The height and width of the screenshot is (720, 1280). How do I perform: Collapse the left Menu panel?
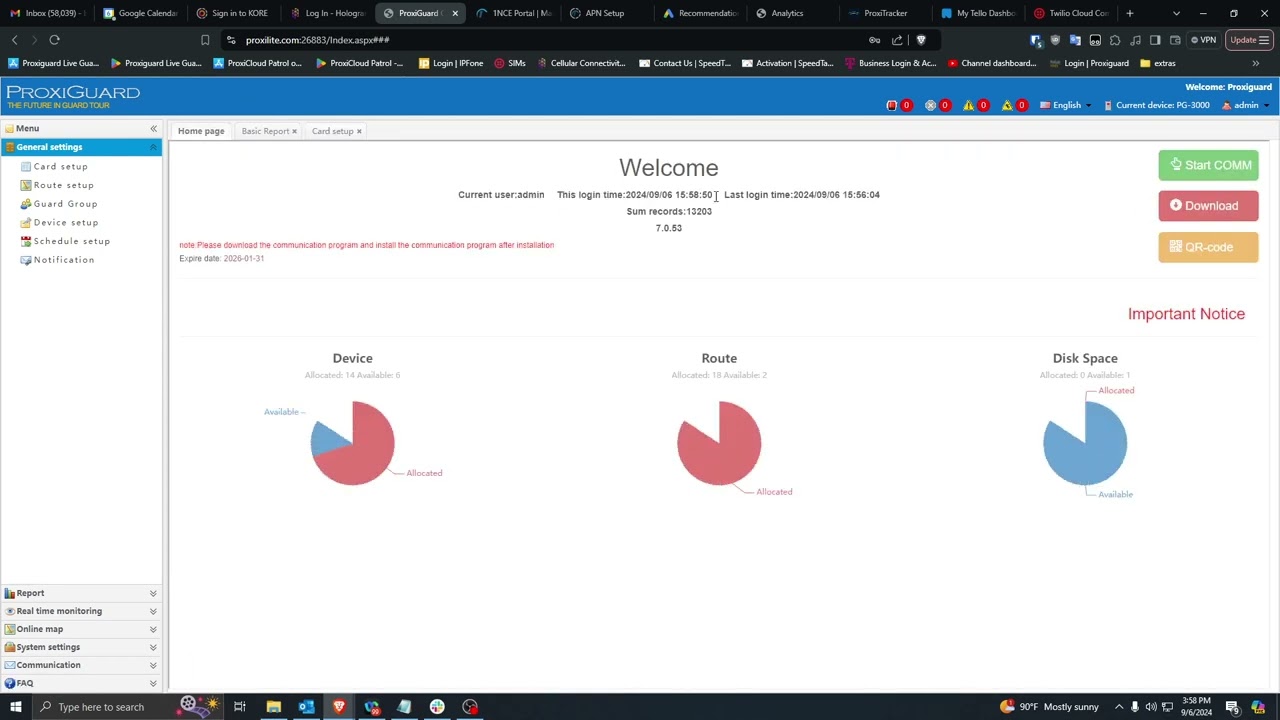pos(153,128)
